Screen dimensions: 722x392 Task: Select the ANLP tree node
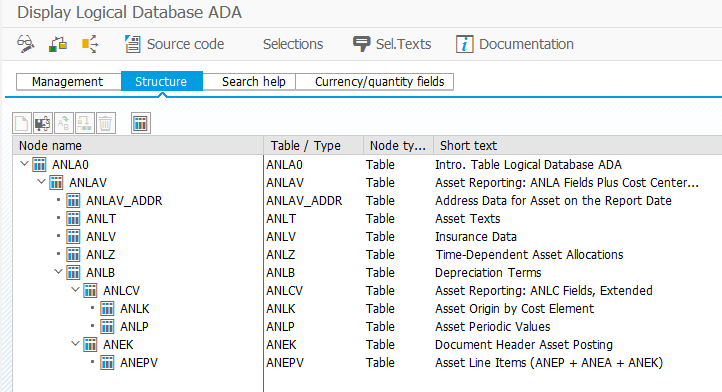point(134,327)
